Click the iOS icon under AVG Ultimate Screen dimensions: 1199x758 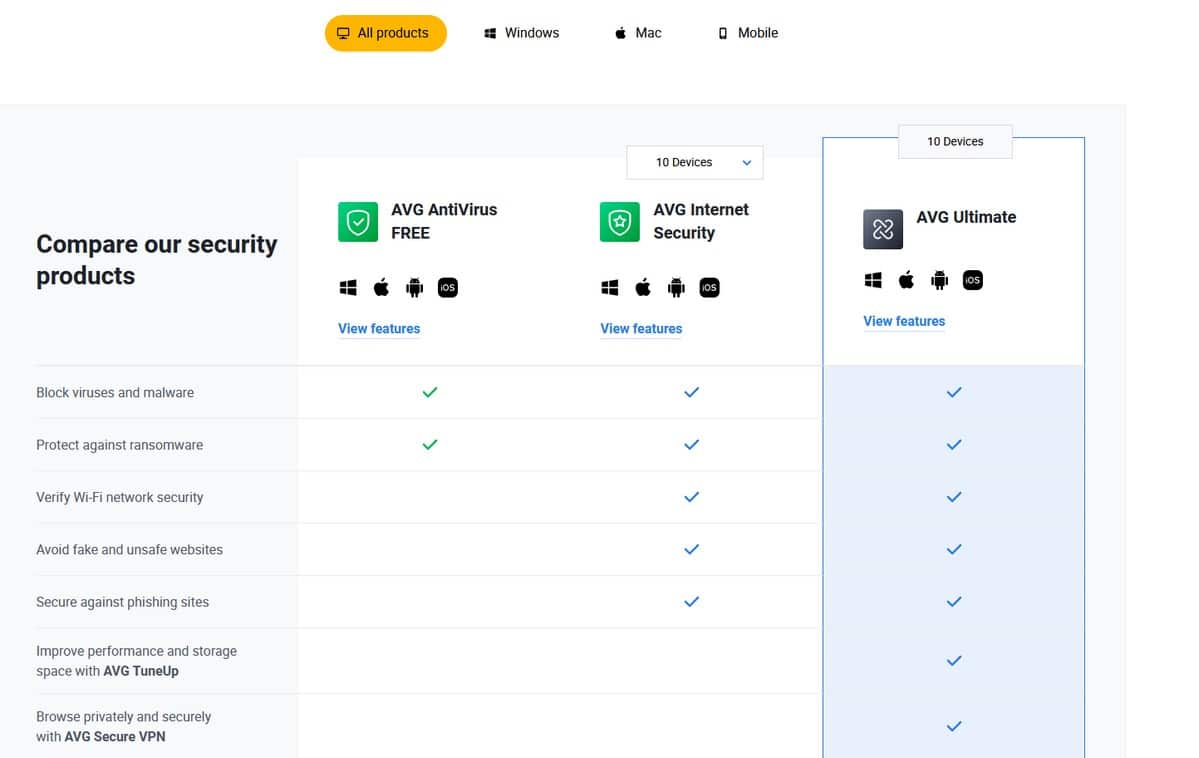[x=973, y=280]
